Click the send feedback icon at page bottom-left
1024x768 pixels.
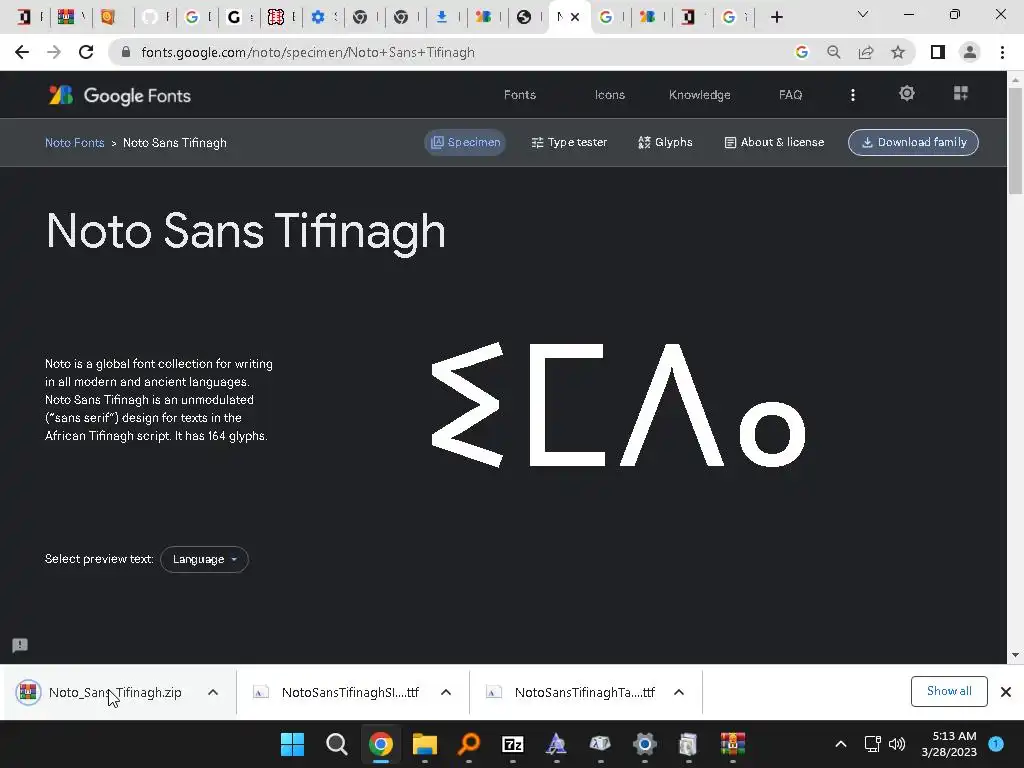20,645
